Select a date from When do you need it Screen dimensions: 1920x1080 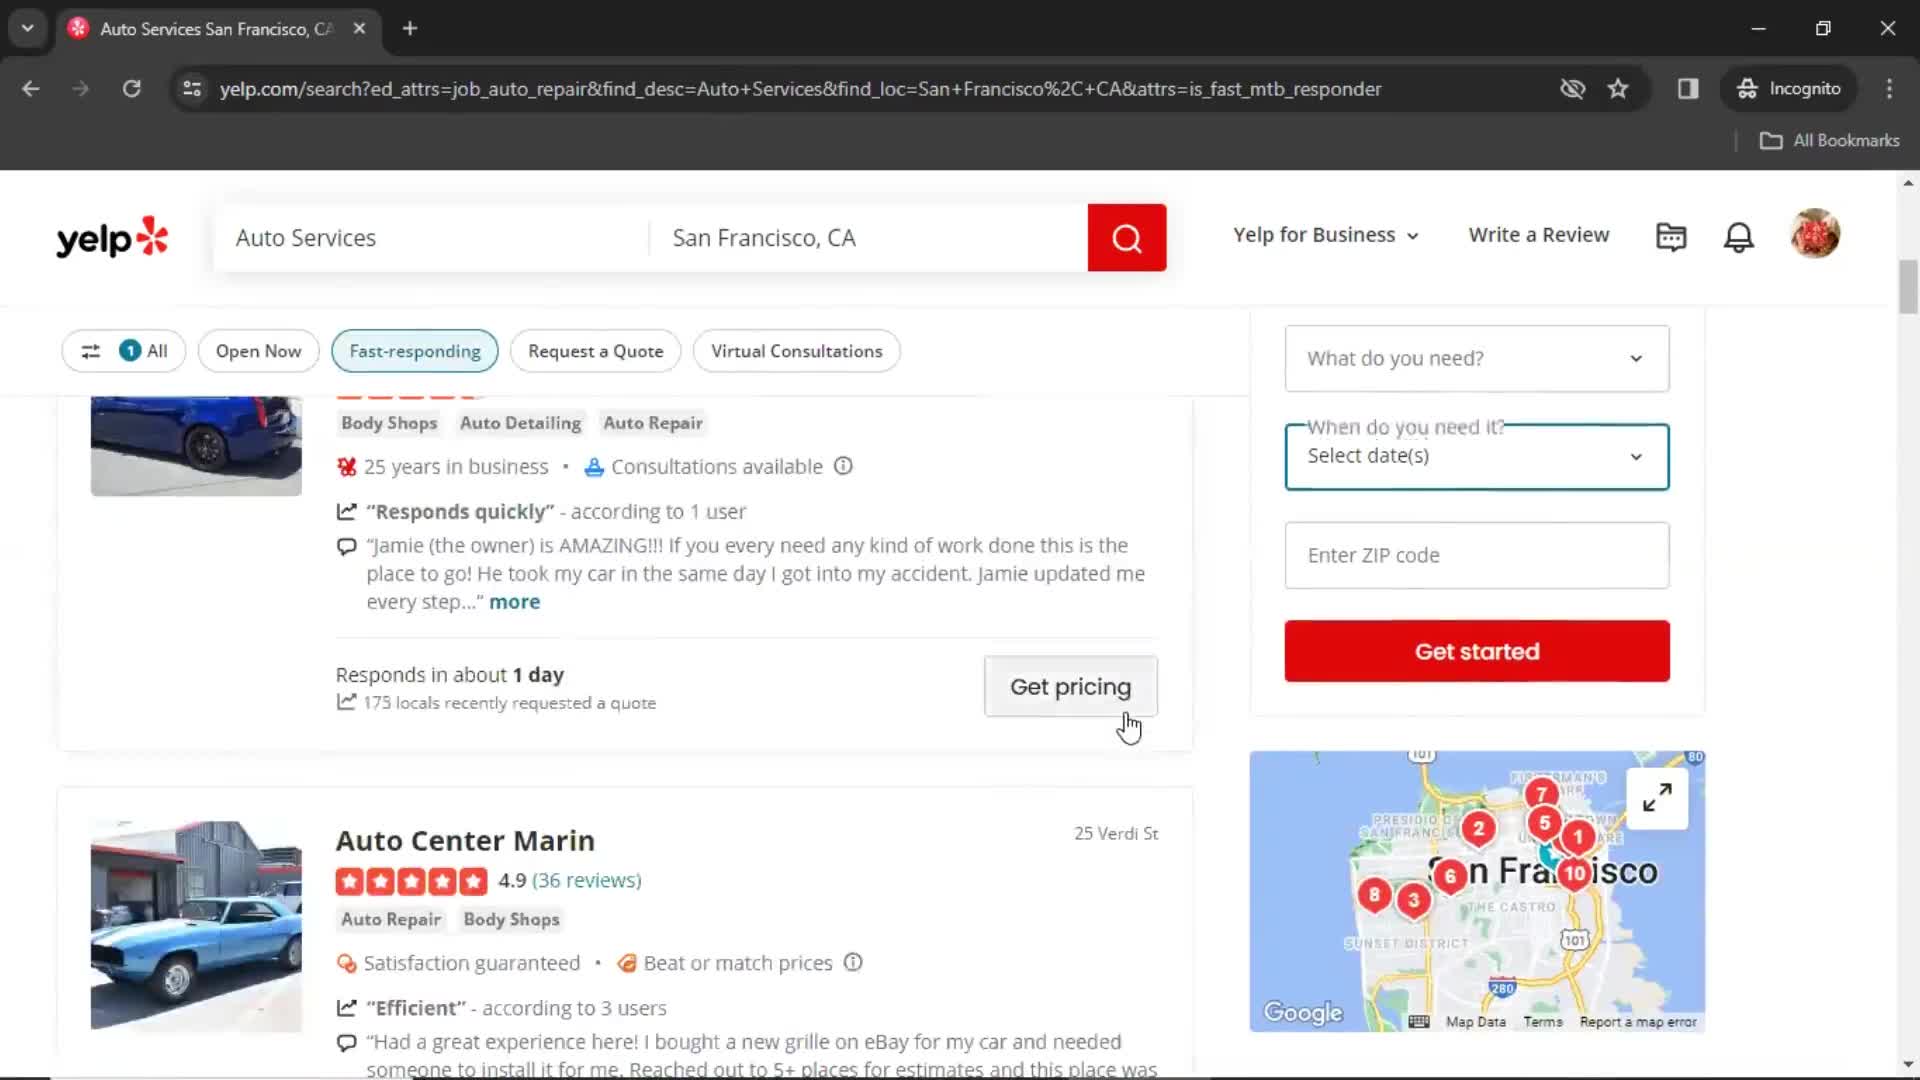(1477, 455)
